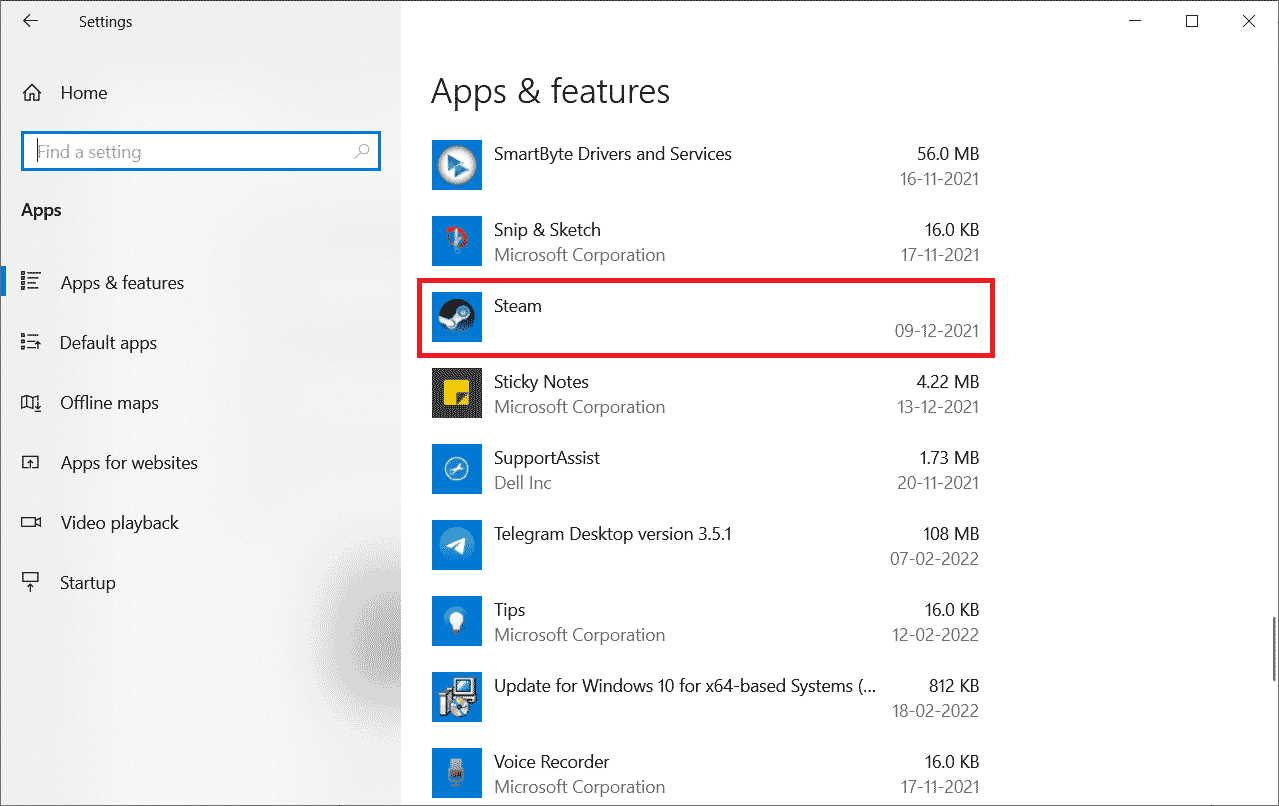
Task: Click the Update for Windows 10 icon
Action: tap(457, 697)
